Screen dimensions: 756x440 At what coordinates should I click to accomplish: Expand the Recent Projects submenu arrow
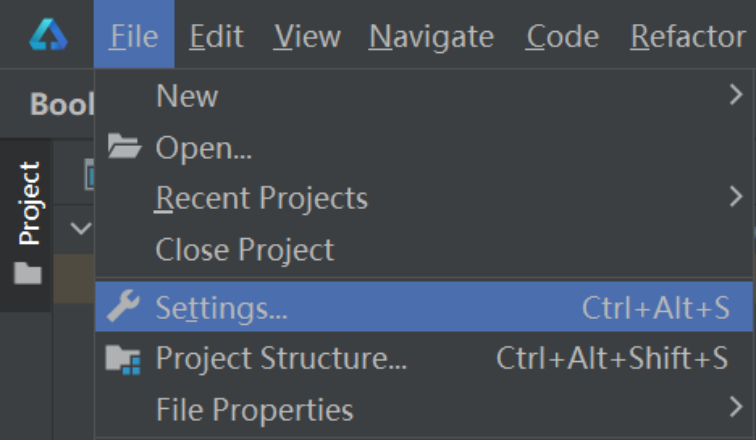736,197
